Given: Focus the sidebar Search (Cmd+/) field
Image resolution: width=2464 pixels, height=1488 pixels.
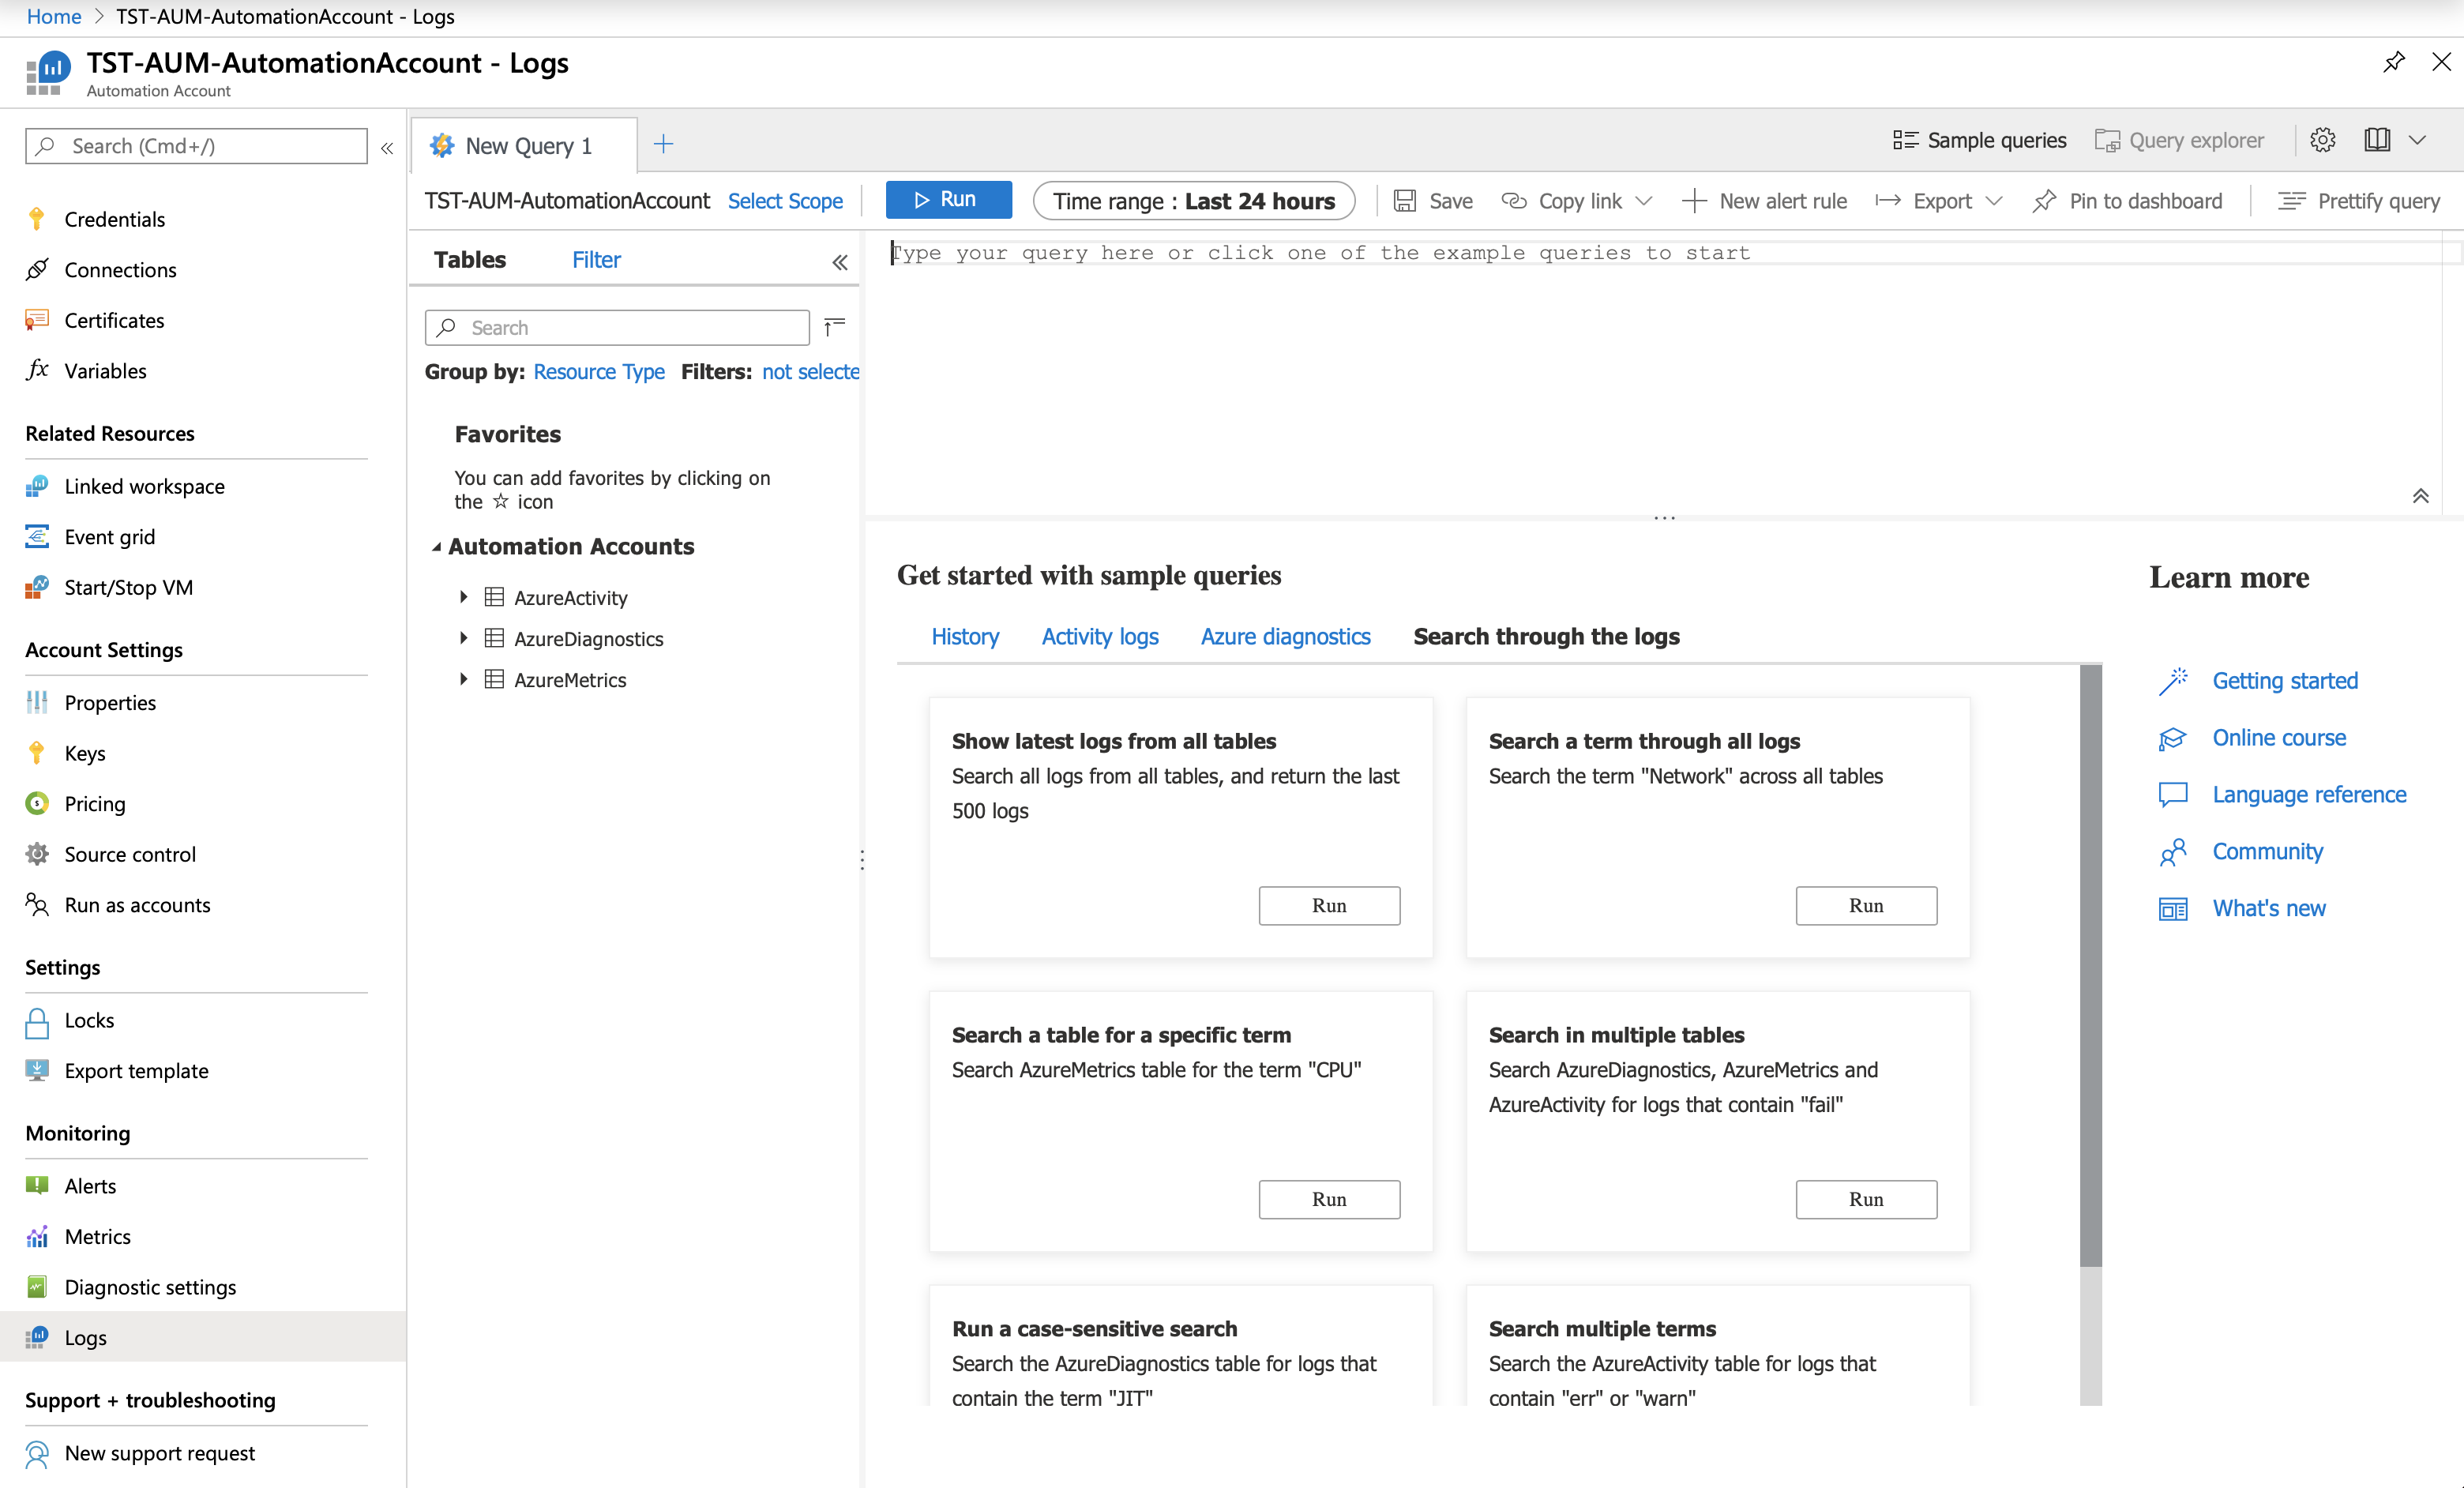Looking at the screenshot, I should pyautogui.click(x=196, y=146).
